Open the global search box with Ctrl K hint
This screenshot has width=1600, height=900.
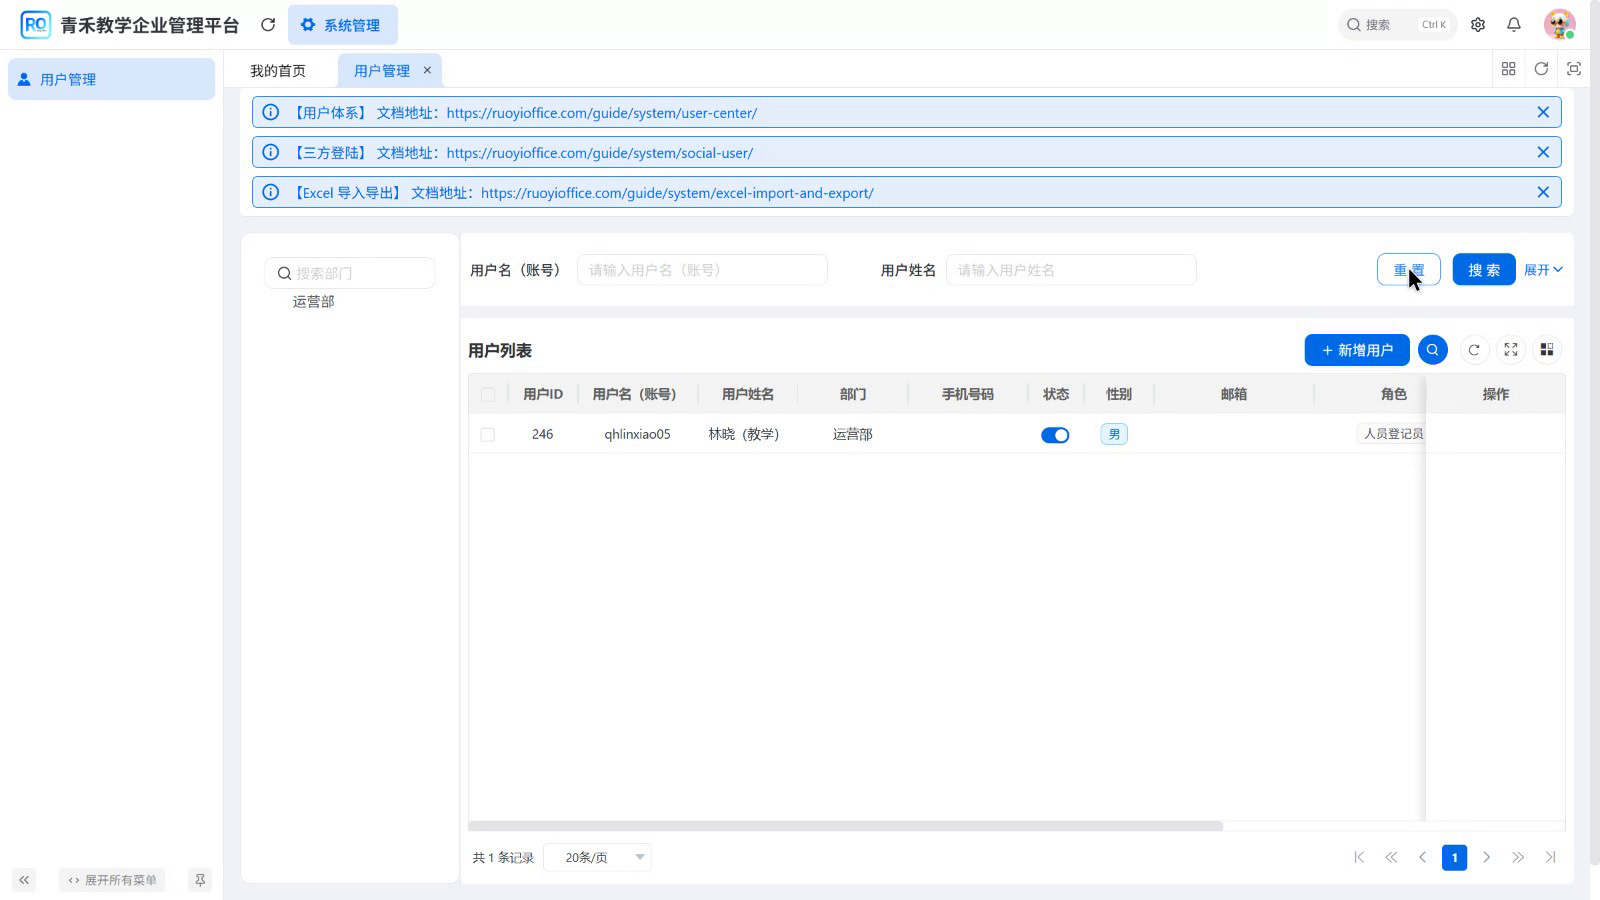click(1397, 25)
